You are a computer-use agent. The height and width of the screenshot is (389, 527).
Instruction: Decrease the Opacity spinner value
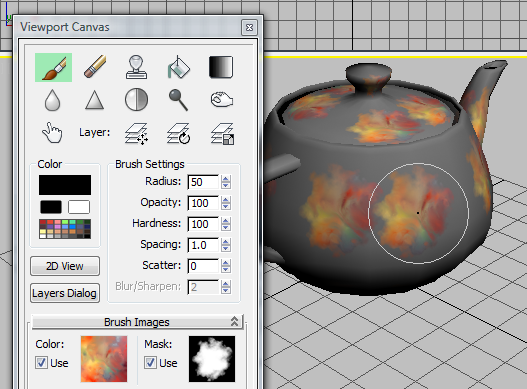[226, 207]
